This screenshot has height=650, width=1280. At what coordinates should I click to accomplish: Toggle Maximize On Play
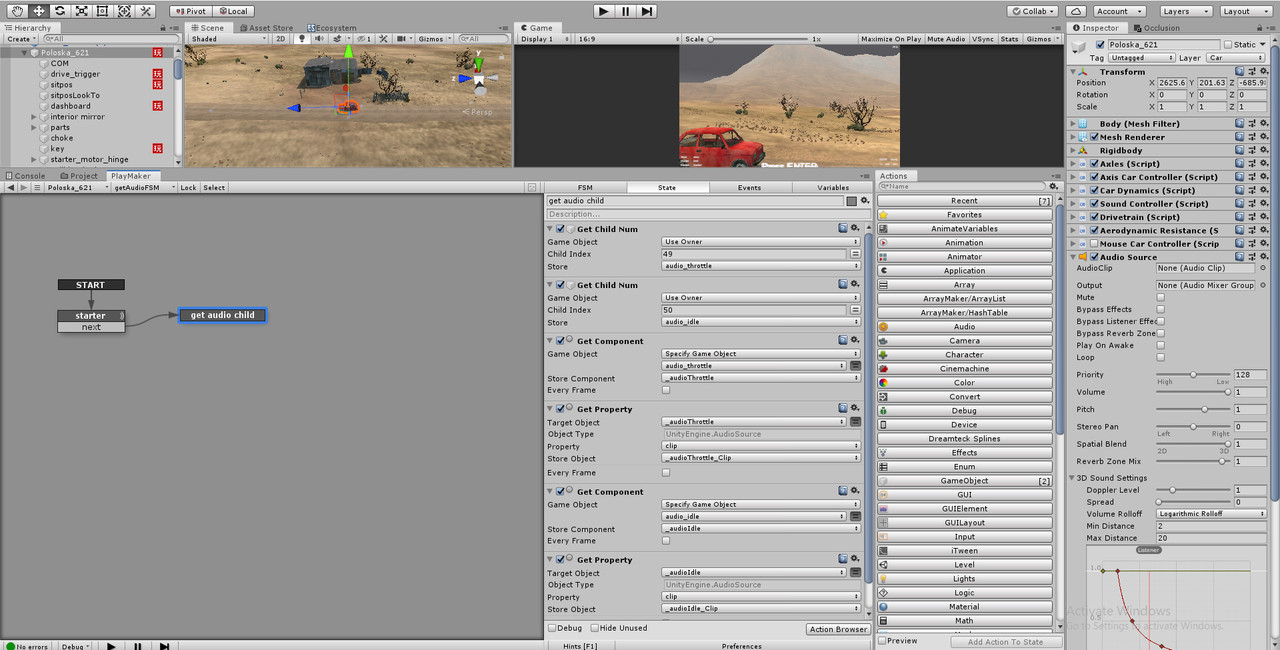click(891, 39)
